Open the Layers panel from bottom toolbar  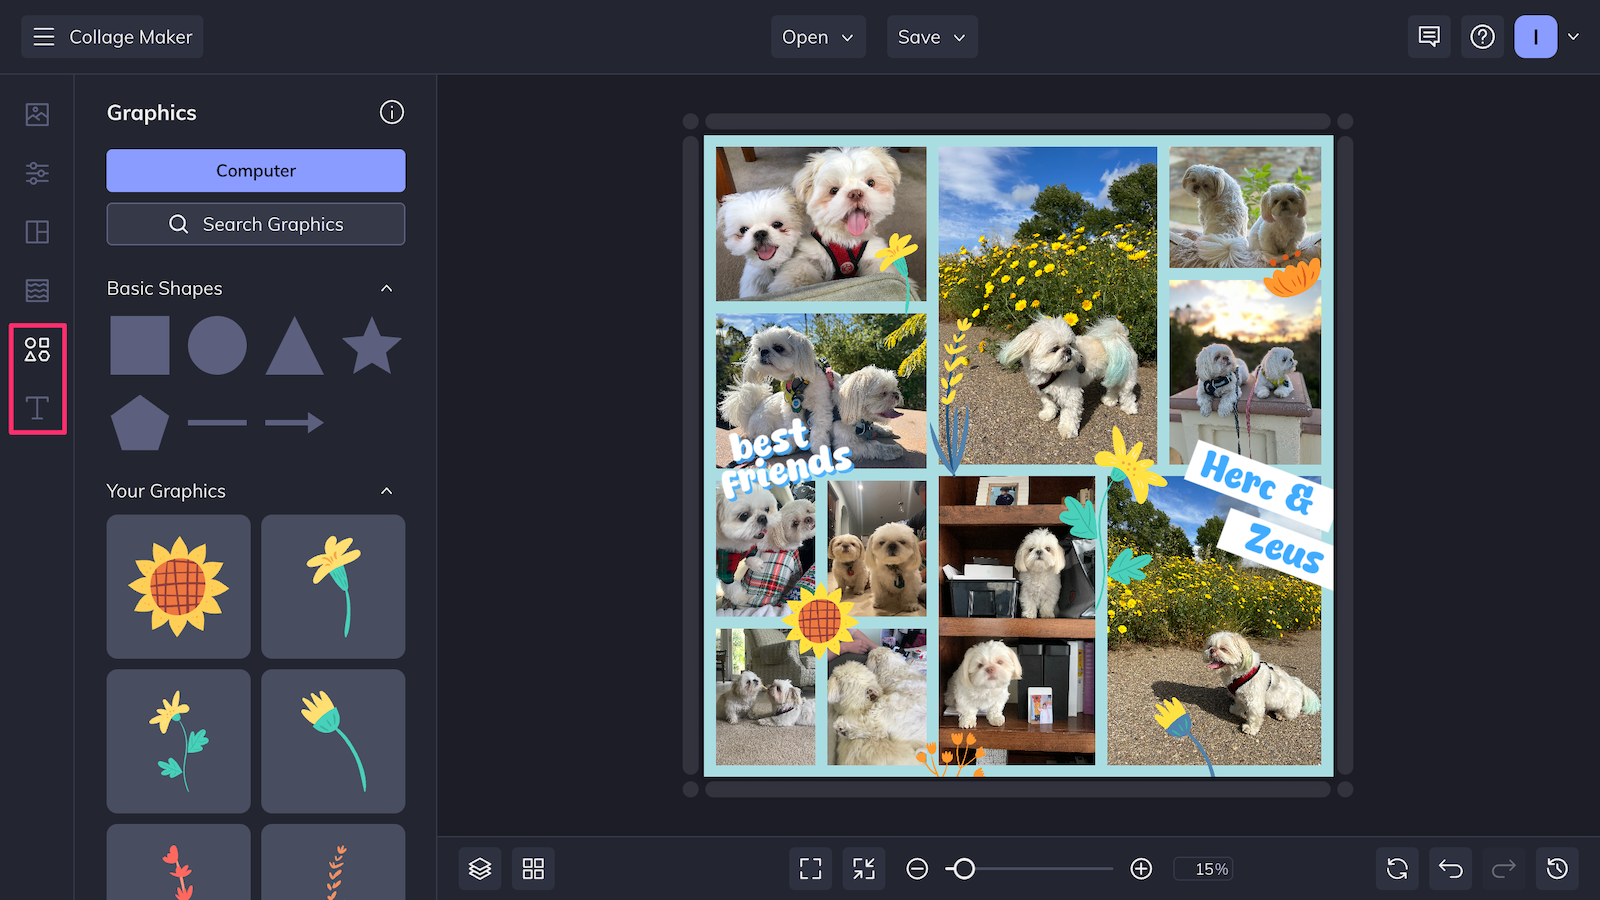[480, 868]
